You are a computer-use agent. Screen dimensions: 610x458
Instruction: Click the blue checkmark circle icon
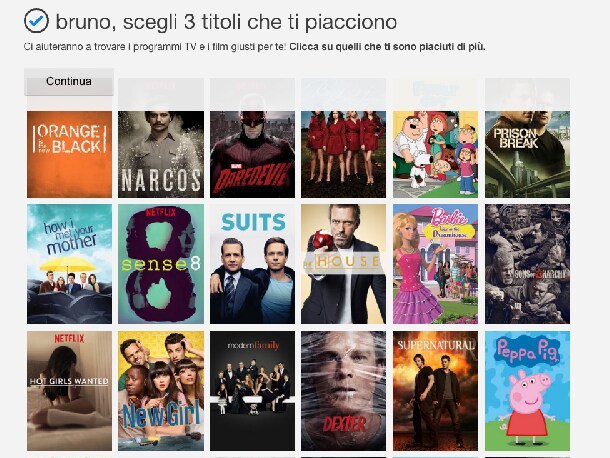[36, 21]
